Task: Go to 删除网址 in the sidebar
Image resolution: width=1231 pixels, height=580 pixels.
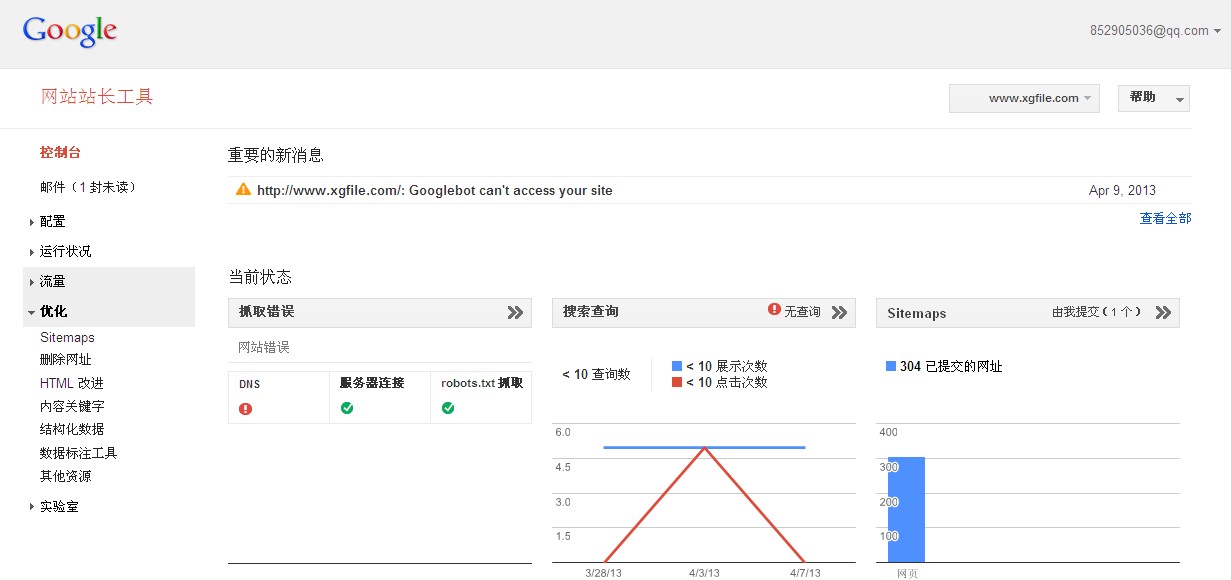Action: 66,360
